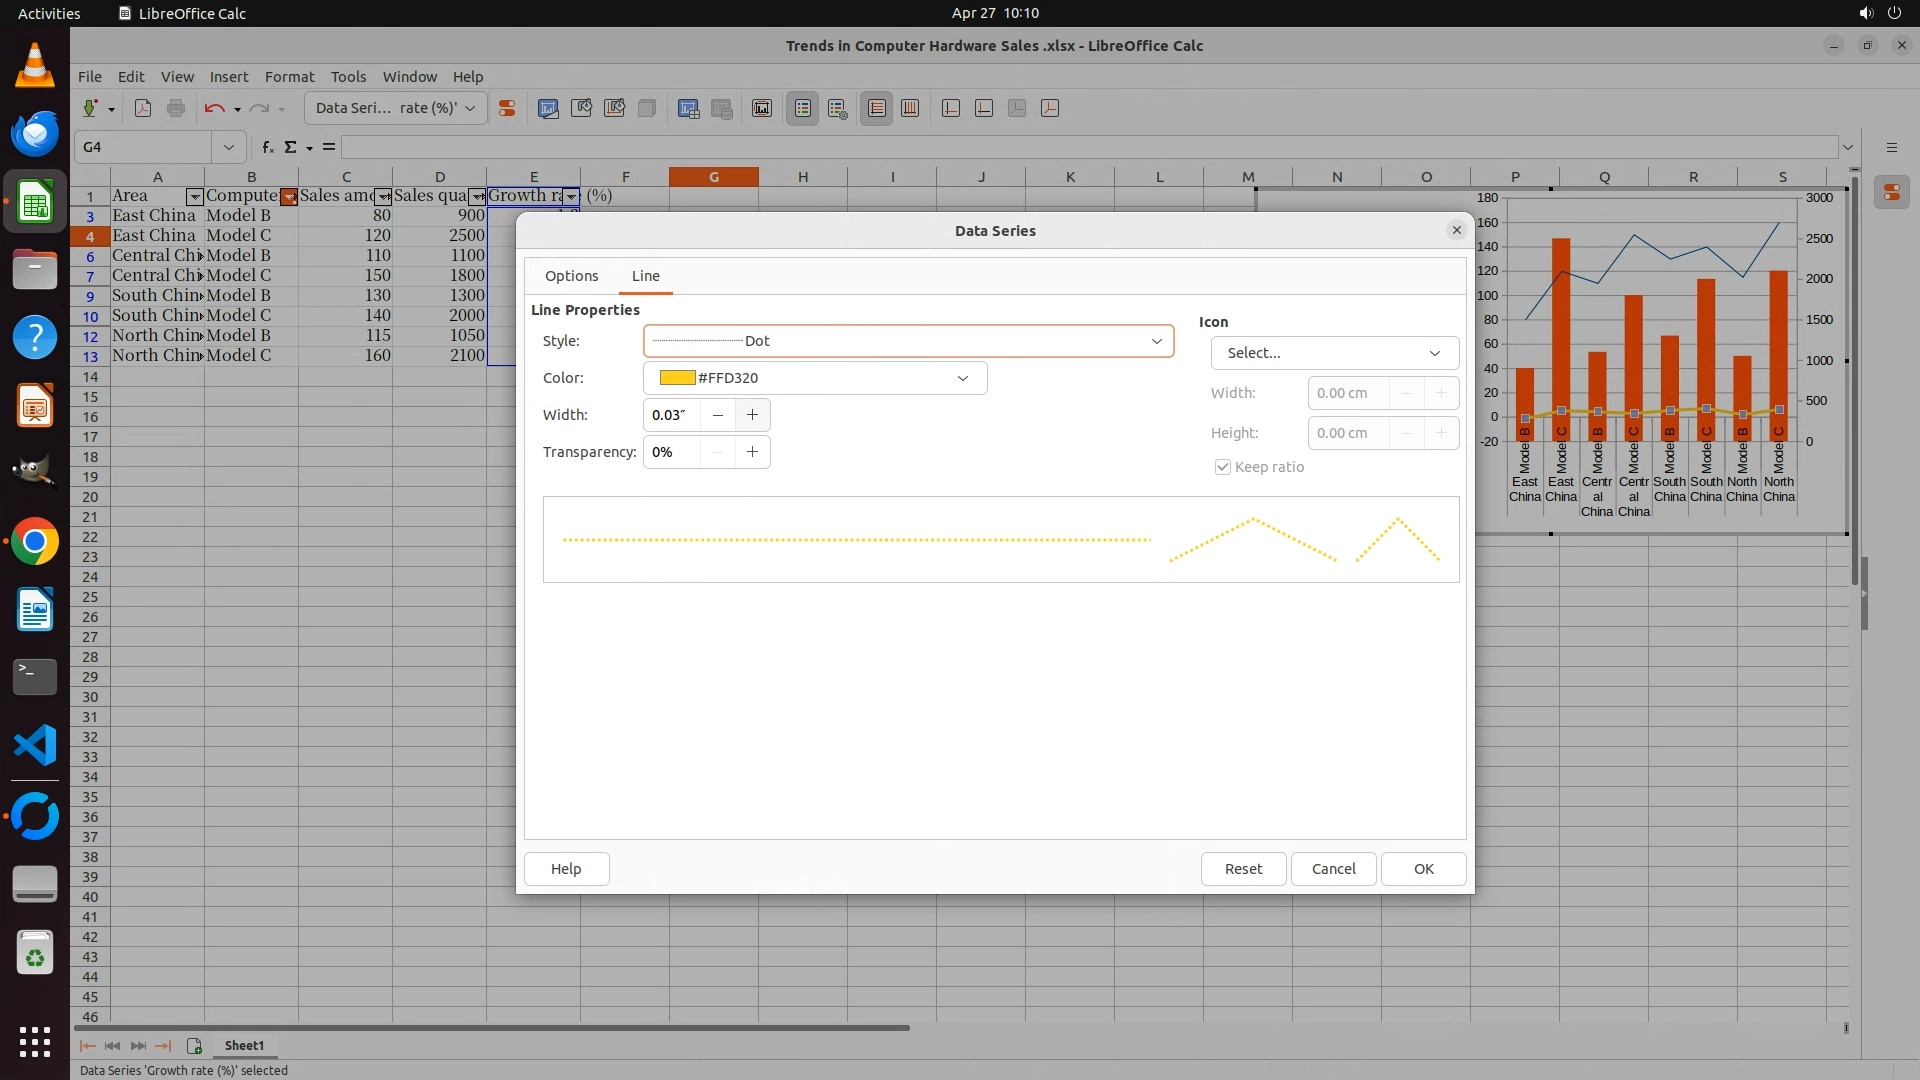Click the Data Table toolbar icon

point(721,109)
